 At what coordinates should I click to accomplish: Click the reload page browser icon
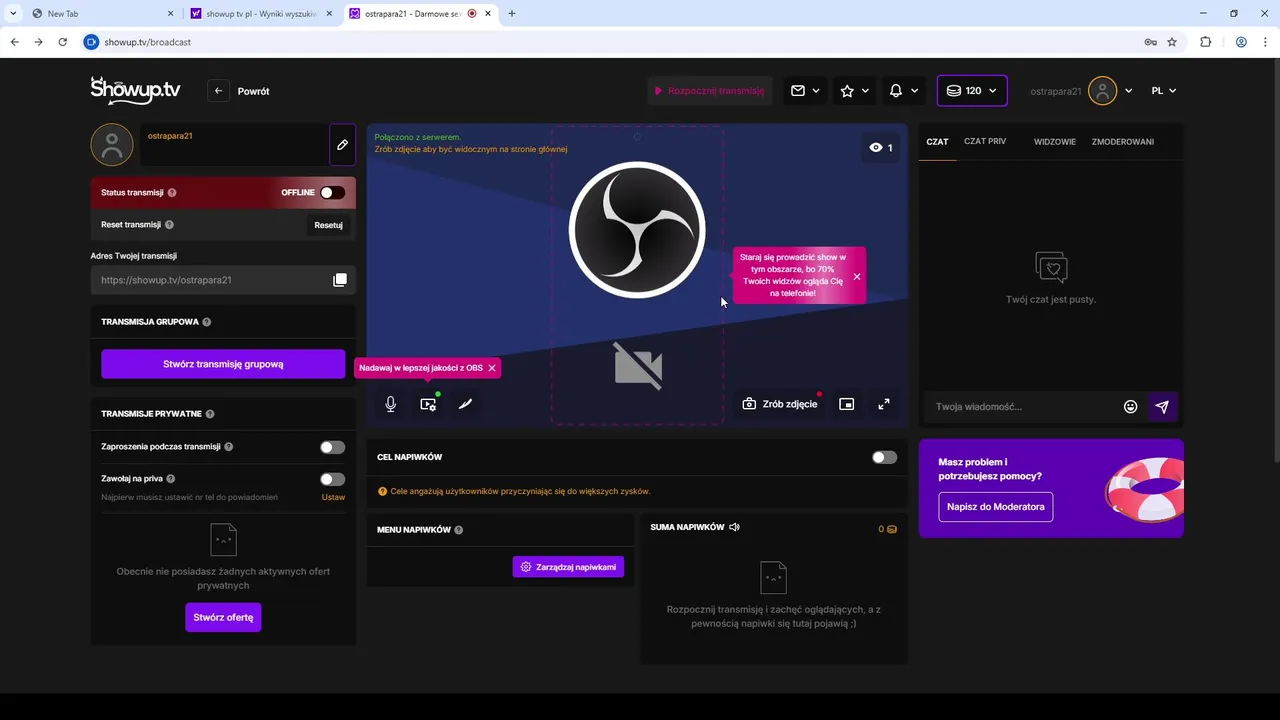coord(62,42)
